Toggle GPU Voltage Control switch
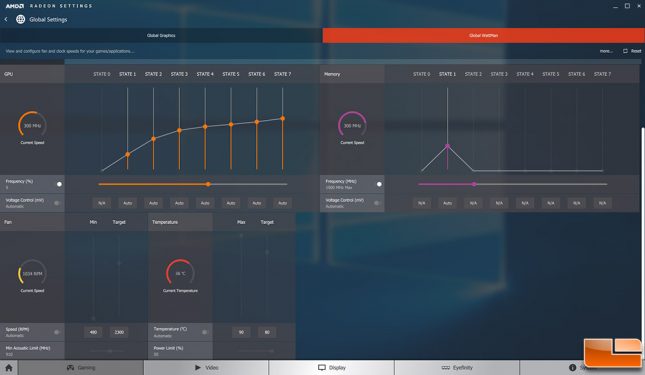The width and height of the screenshot is (645, 375). 57,203
